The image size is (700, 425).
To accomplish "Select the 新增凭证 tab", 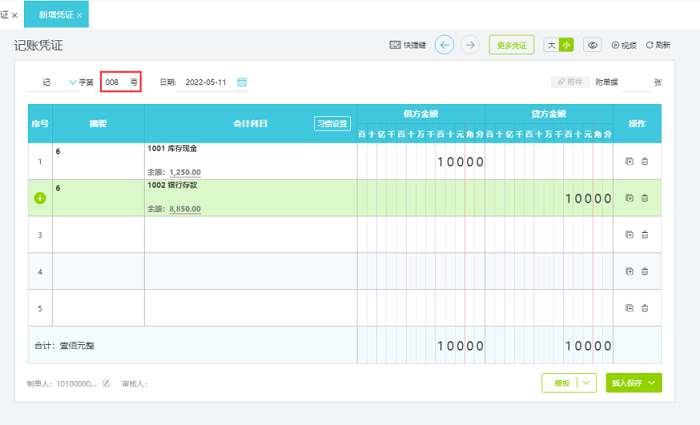I will pyautogui.click(x=55, y=15).
